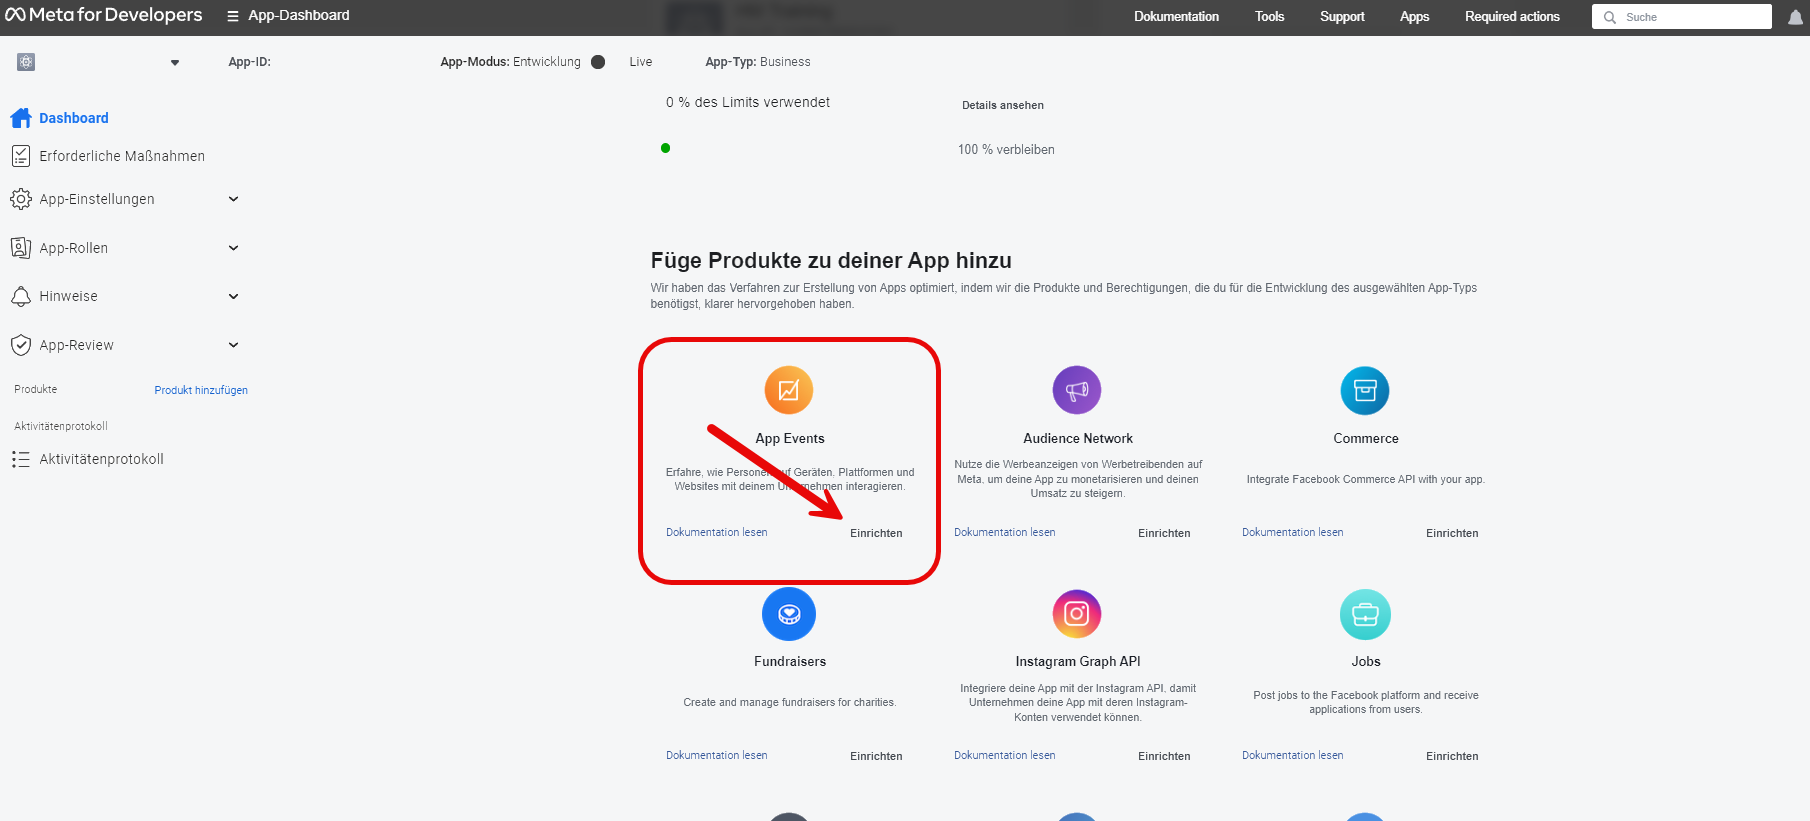Screen dimensions: 1810x821
Task: Click the Instagram Graph API icon
Action: click(x=1077, y=614)
